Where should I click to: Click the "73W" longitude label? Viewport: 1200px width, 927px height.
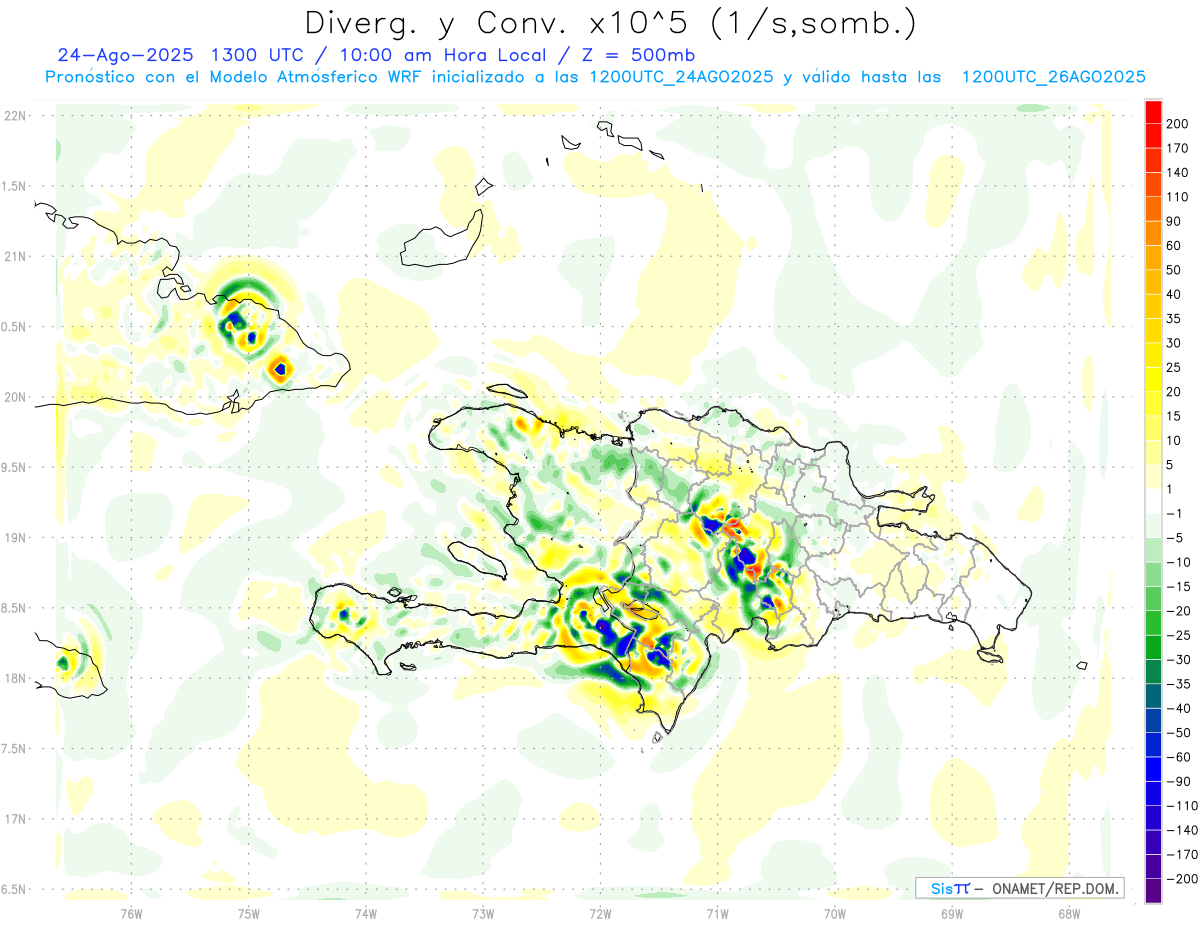(483, 913)
